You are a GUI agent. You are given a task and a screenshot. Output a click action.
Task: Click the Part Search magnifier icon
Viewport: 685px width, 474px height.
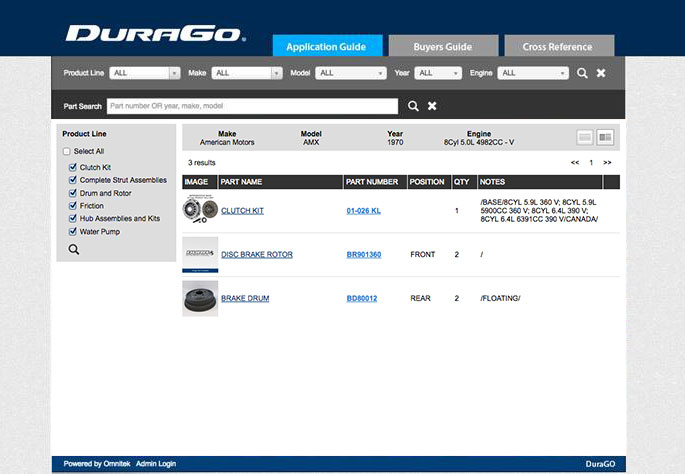(x=413, y=106)
